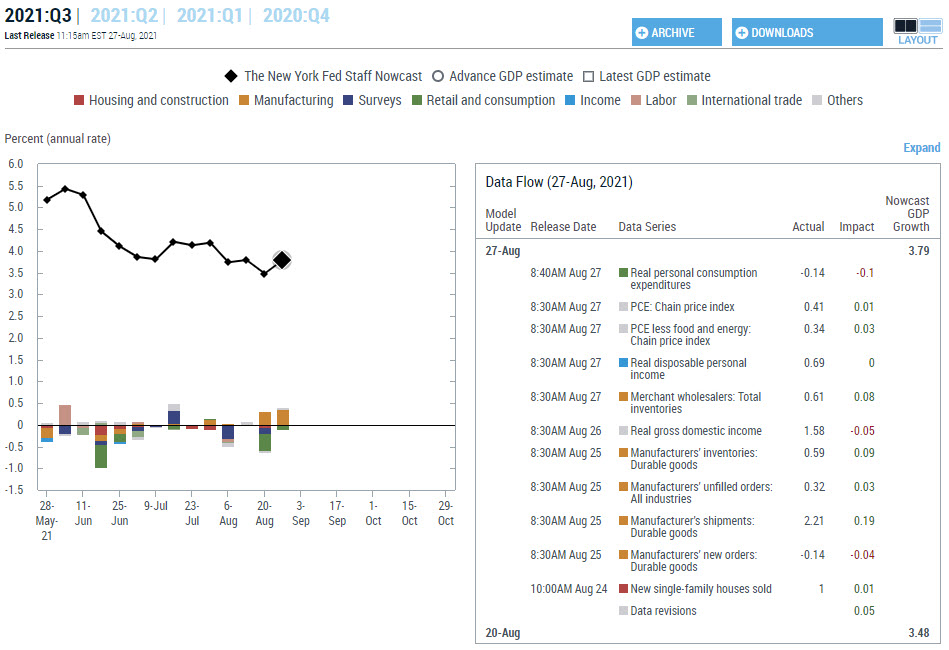The image size is (949, 650).
Task: Open the Archive button
Action: tap(676, 33)
